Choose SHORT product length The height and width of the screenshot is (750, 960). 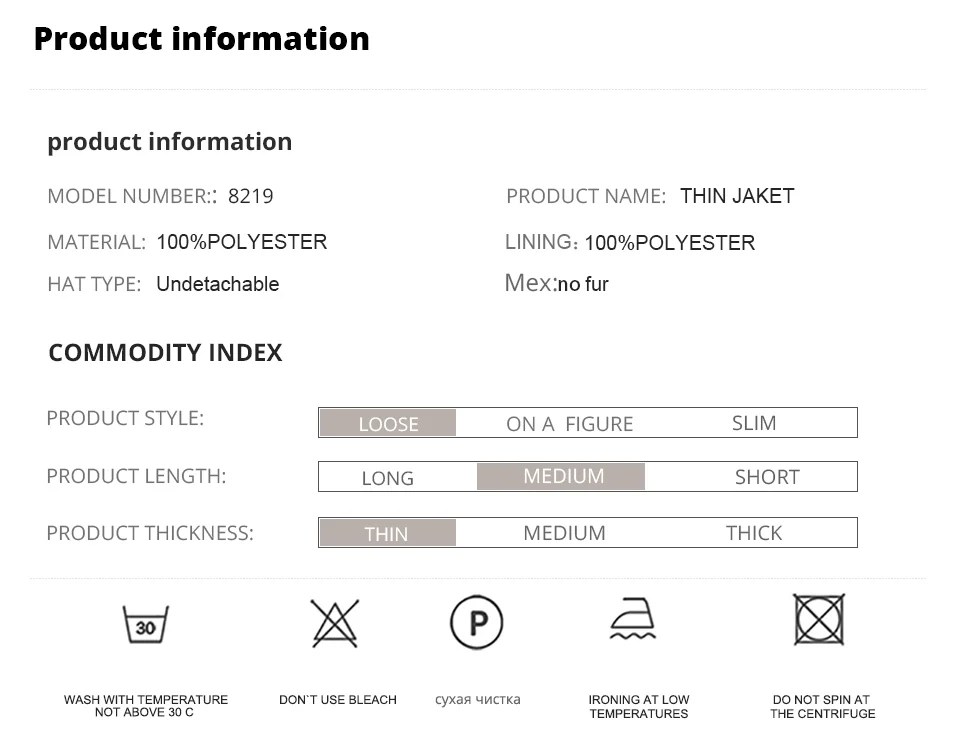[766, 478]
